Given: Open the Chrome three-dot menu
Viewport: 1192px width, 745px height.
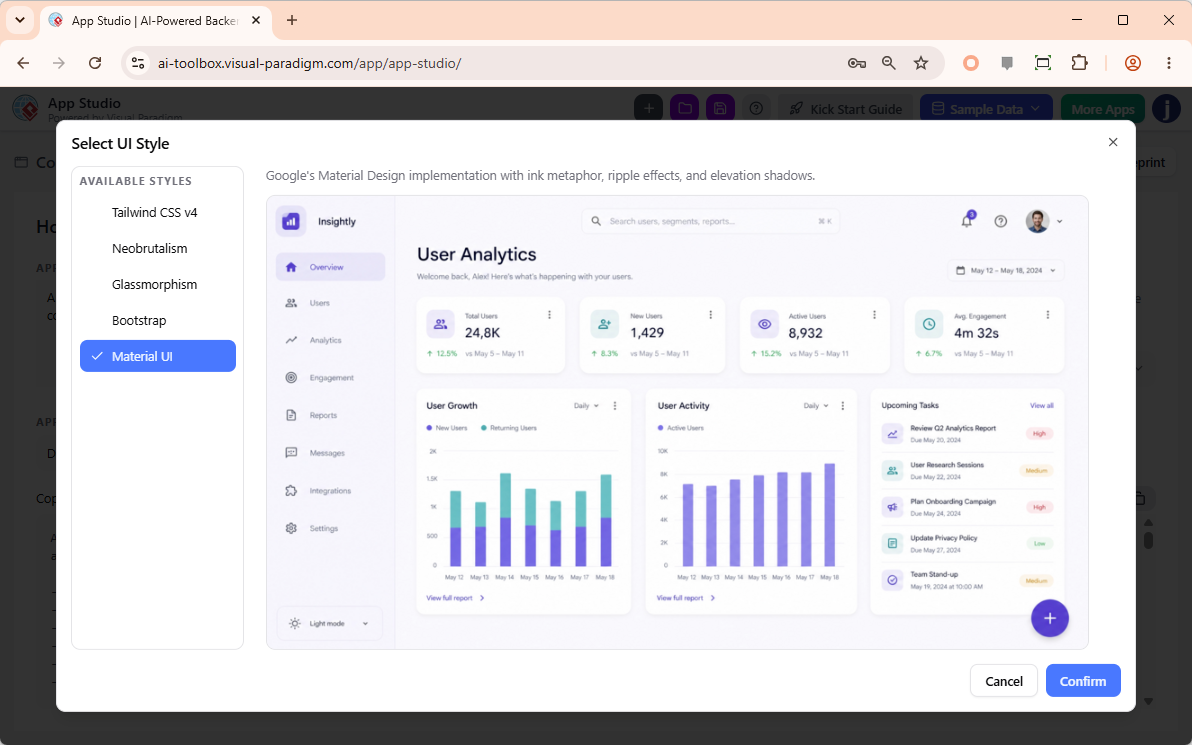Looking at the screenshot, I should coord(1169,63).
